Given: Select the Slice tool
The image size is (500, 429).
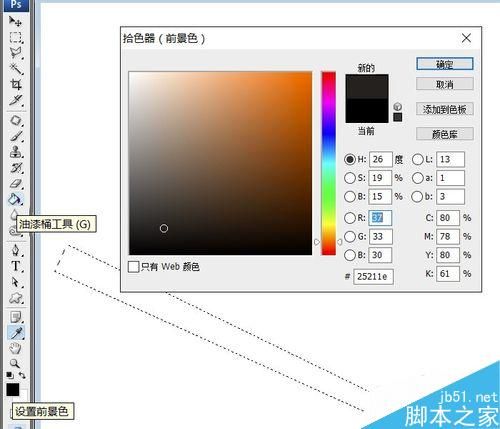Looking at the screenshot, I should pyautogui.click(x=15, y=100).
